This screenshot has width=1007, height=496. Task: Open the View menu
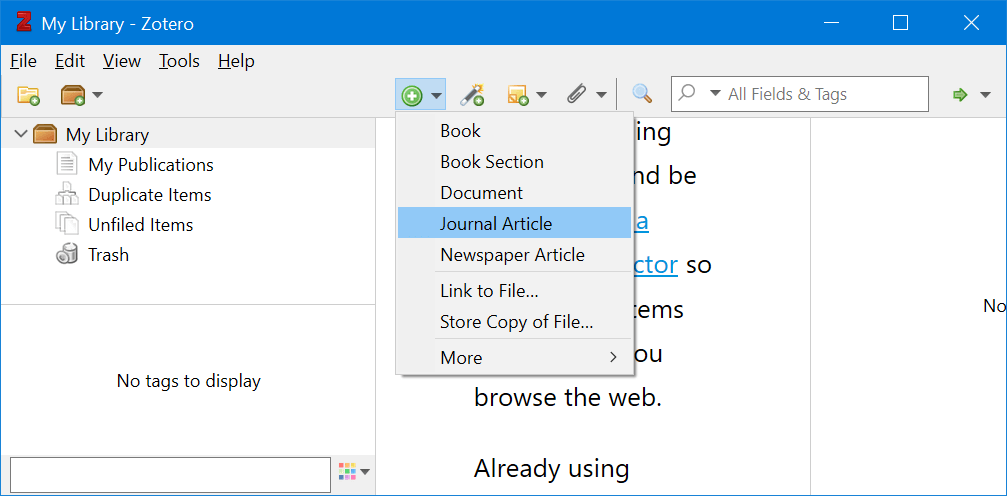click(x=122, y=61)
